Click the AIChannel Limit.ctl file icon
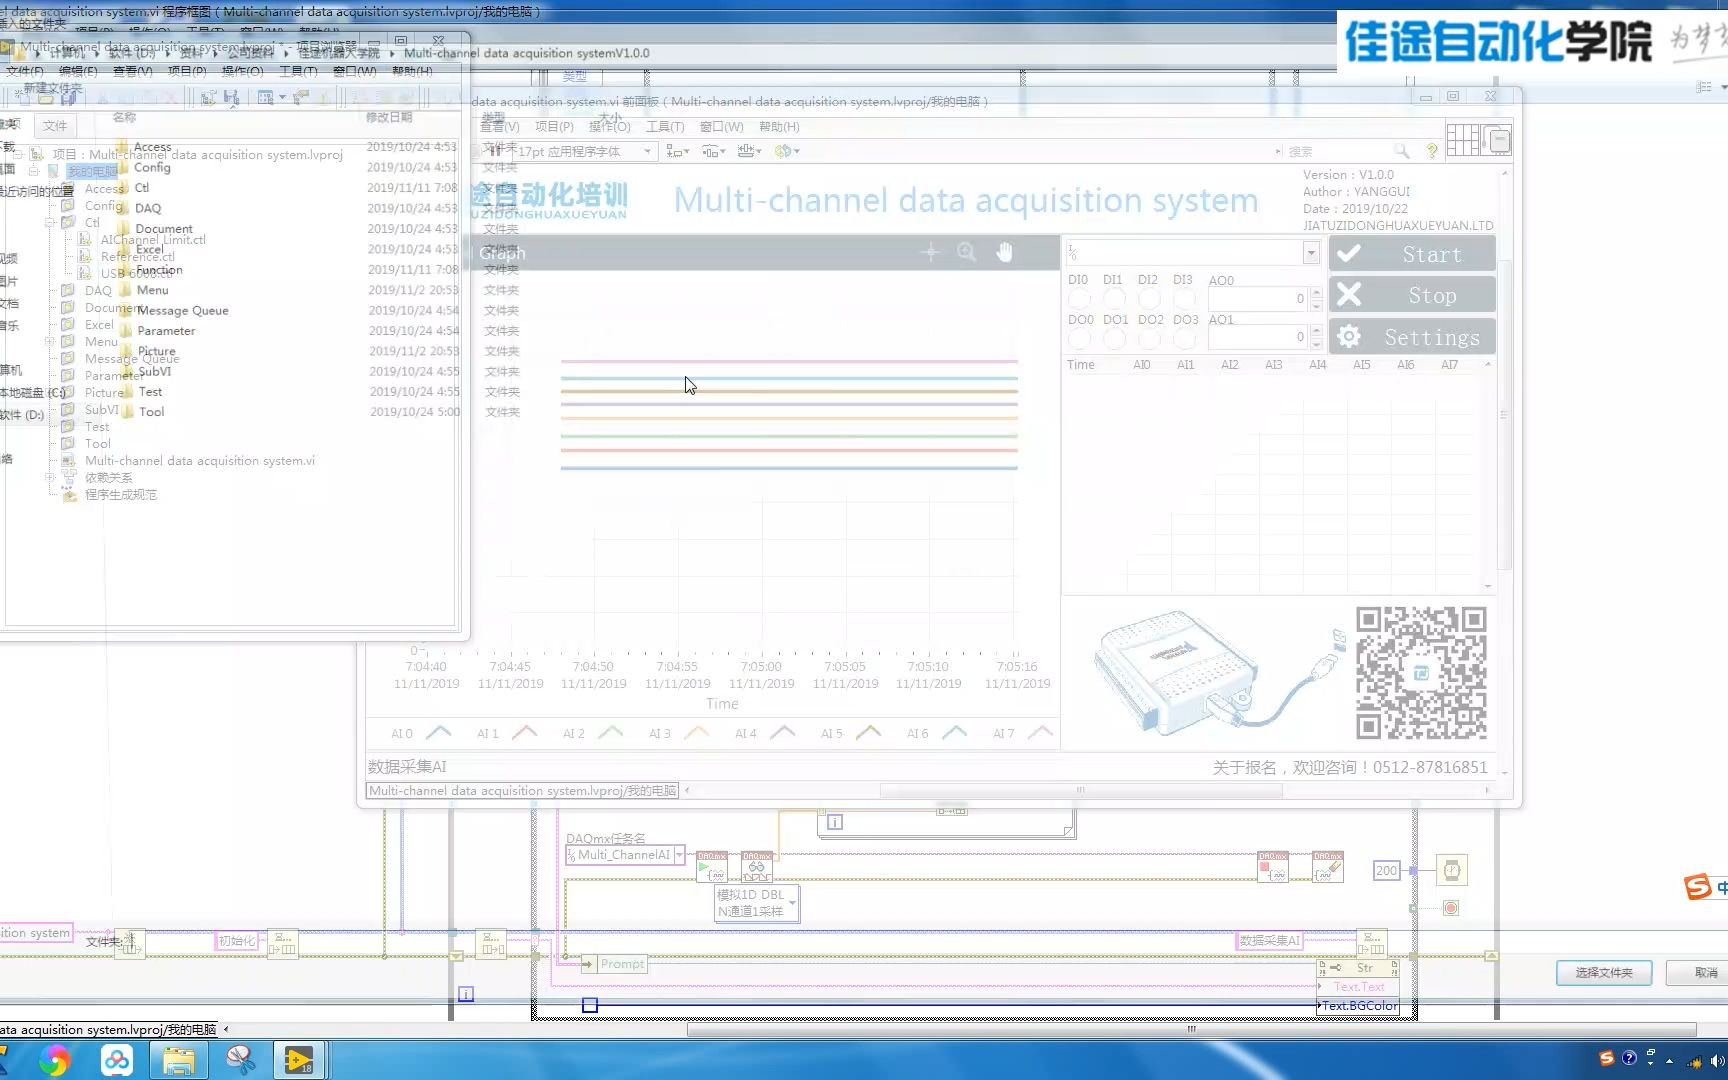 pyautogui.click(x=85, y=239)
